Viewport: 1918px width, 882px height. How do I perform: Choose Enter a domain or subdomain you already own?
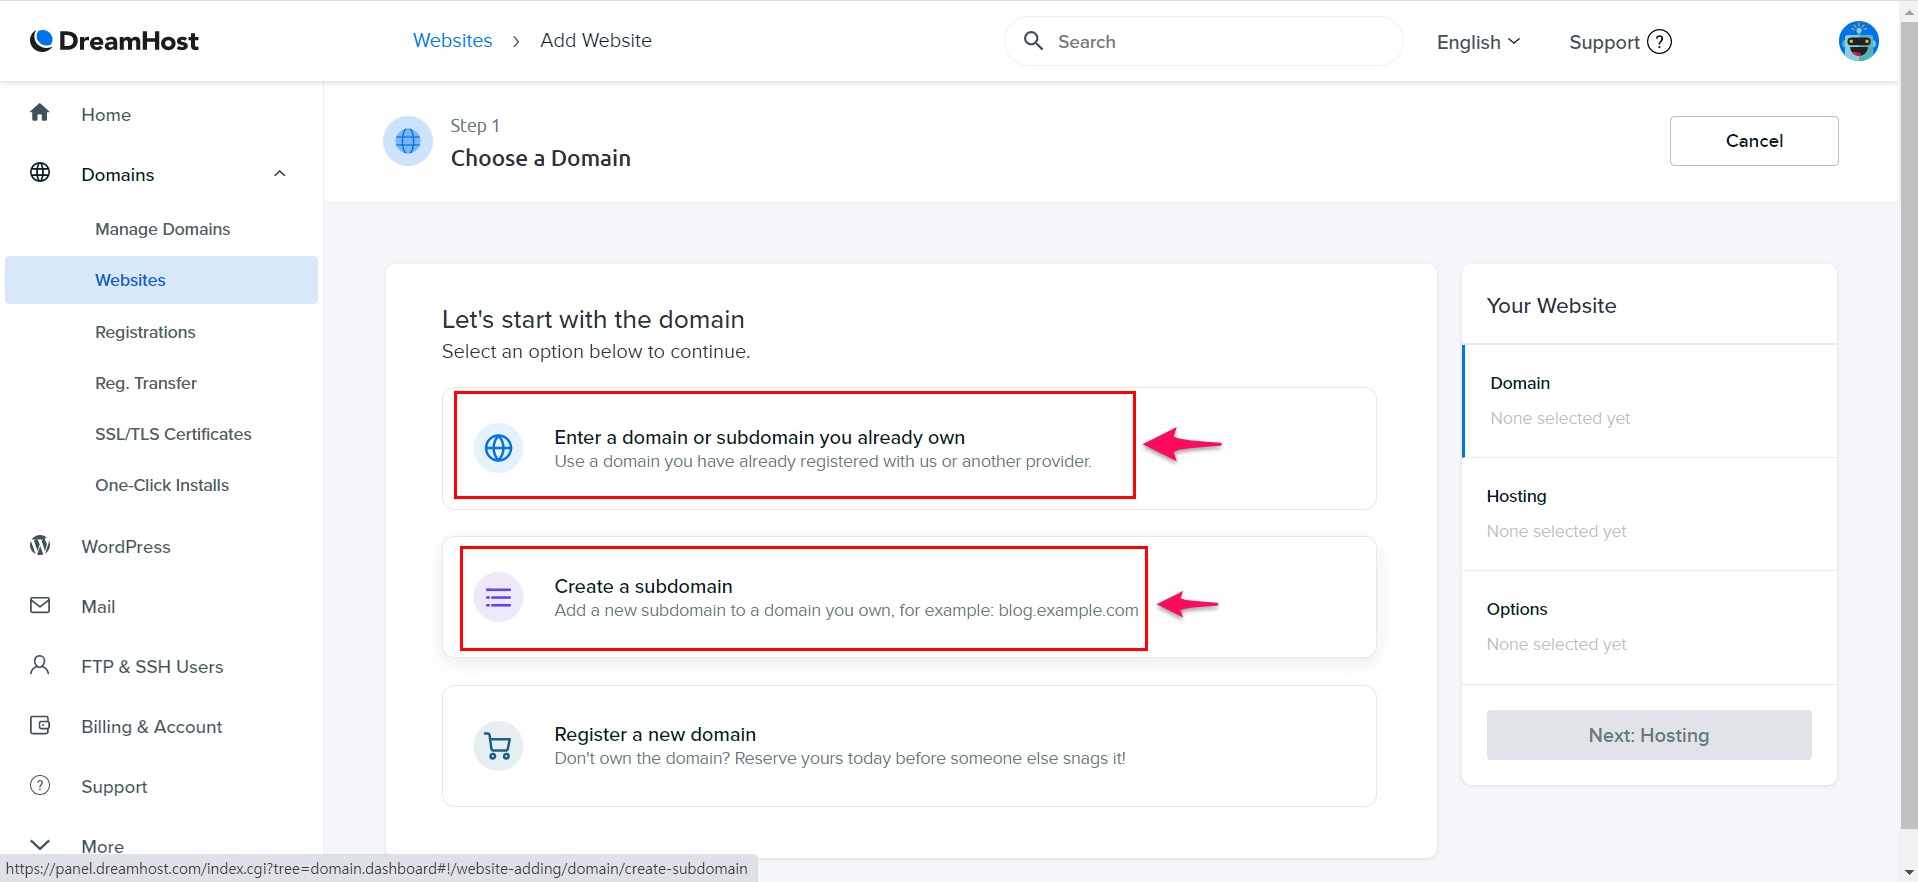[x=909, y=448]
